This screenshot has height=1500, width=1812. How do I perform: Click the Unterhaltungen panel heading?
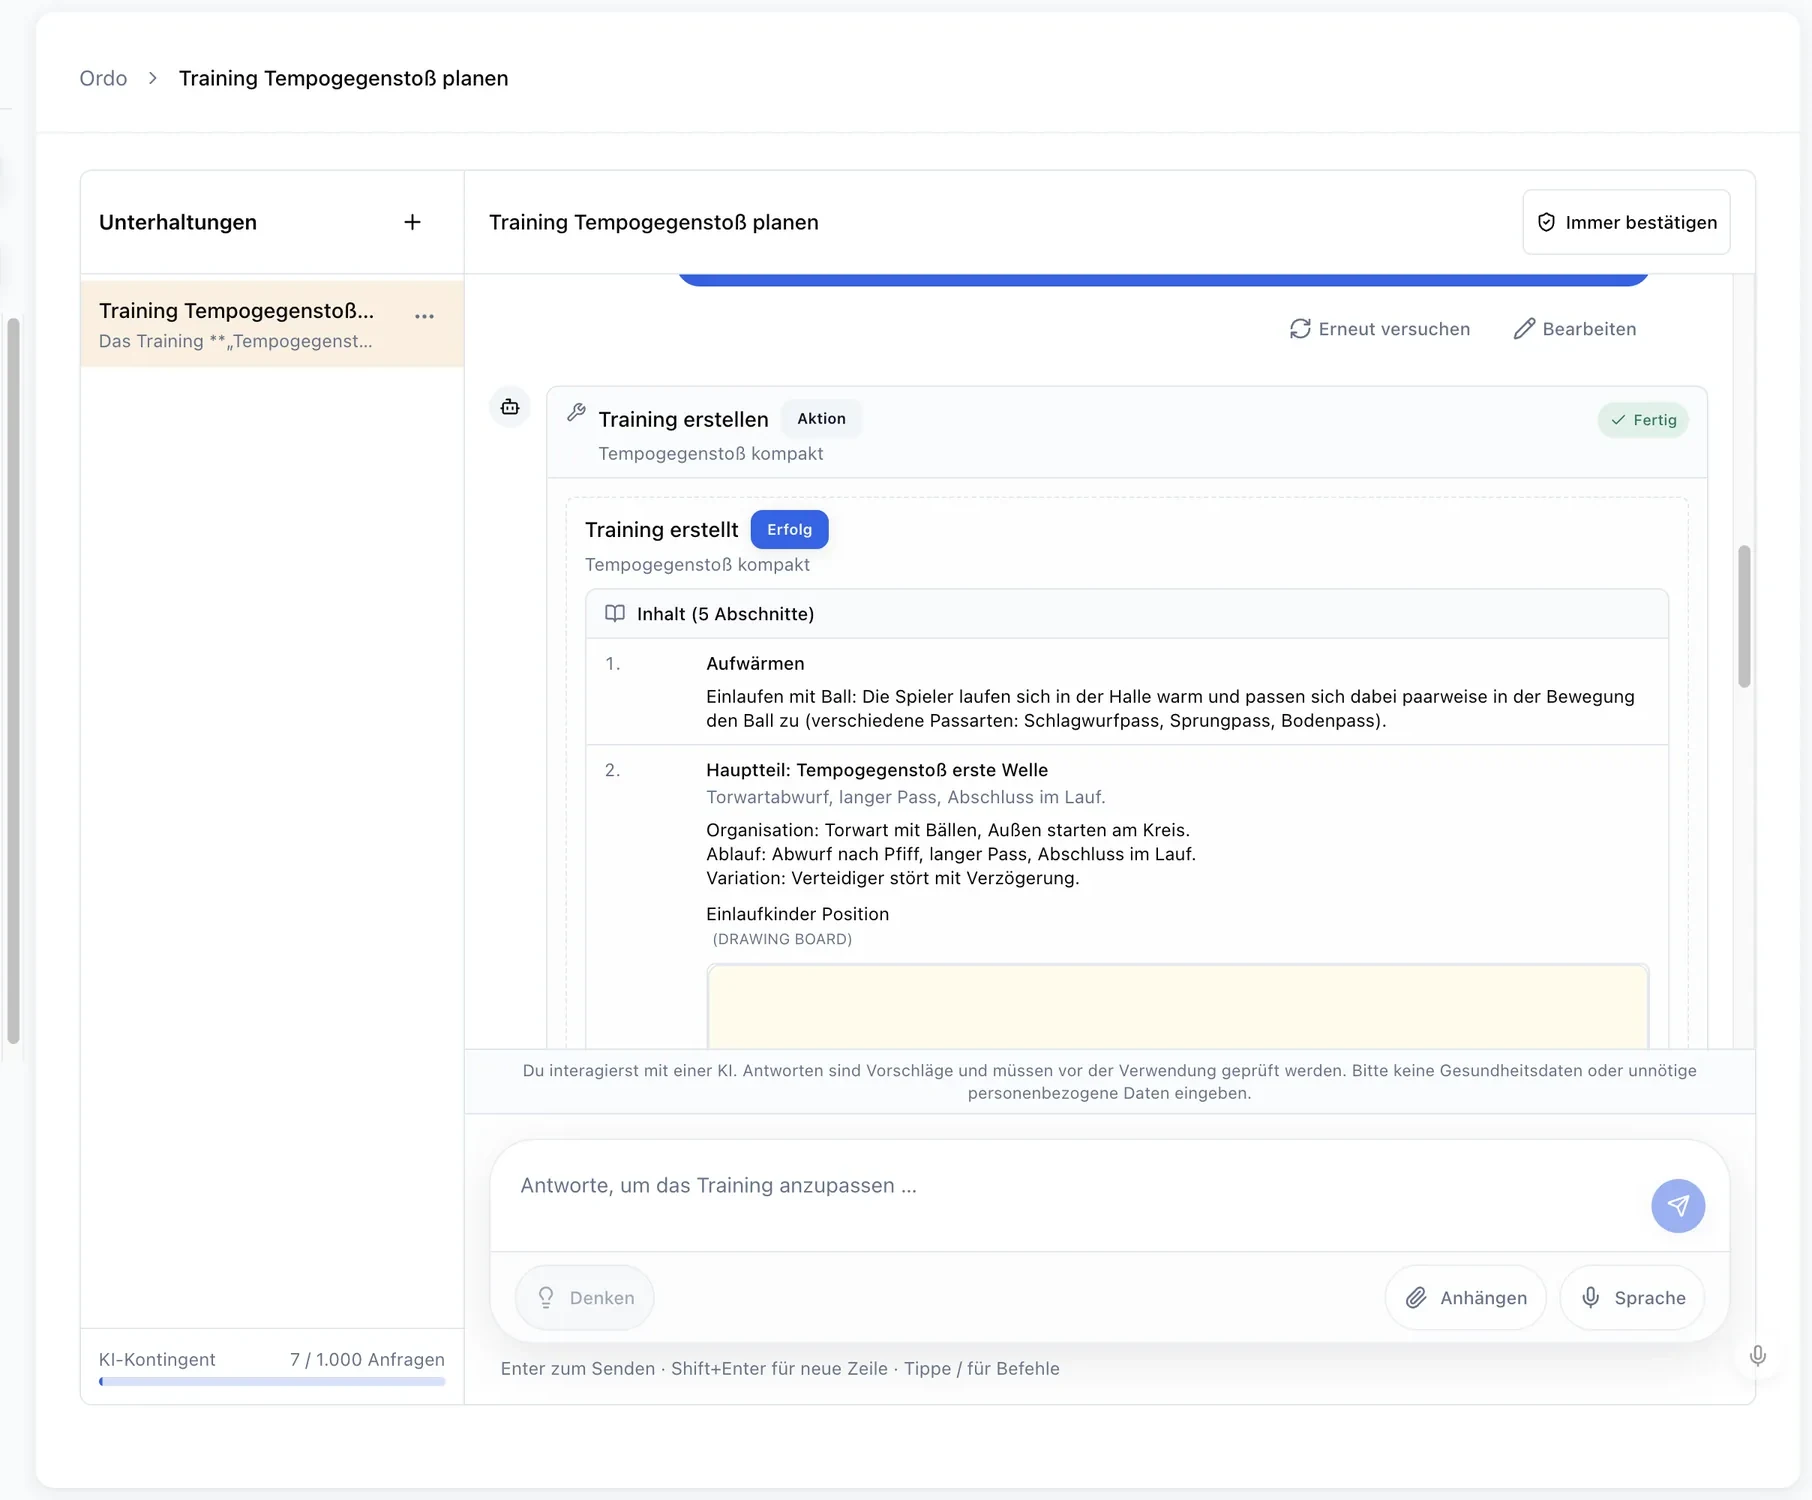pyautogui.click(x=178, y=222)
